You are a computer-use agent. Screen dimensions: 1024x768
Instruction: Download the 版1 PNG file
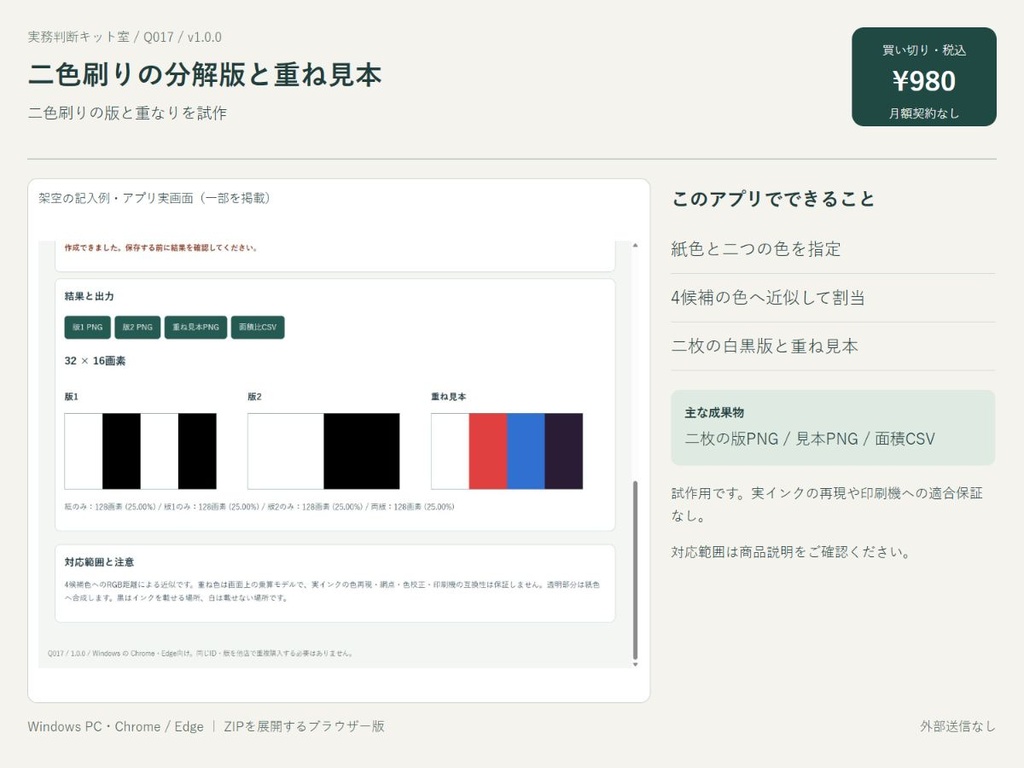coord(88,327)
